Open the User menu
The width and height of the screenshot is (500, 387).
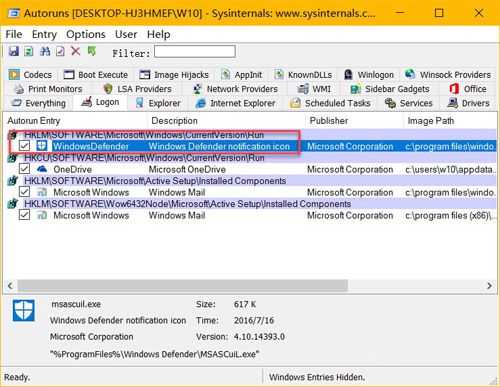126,34
